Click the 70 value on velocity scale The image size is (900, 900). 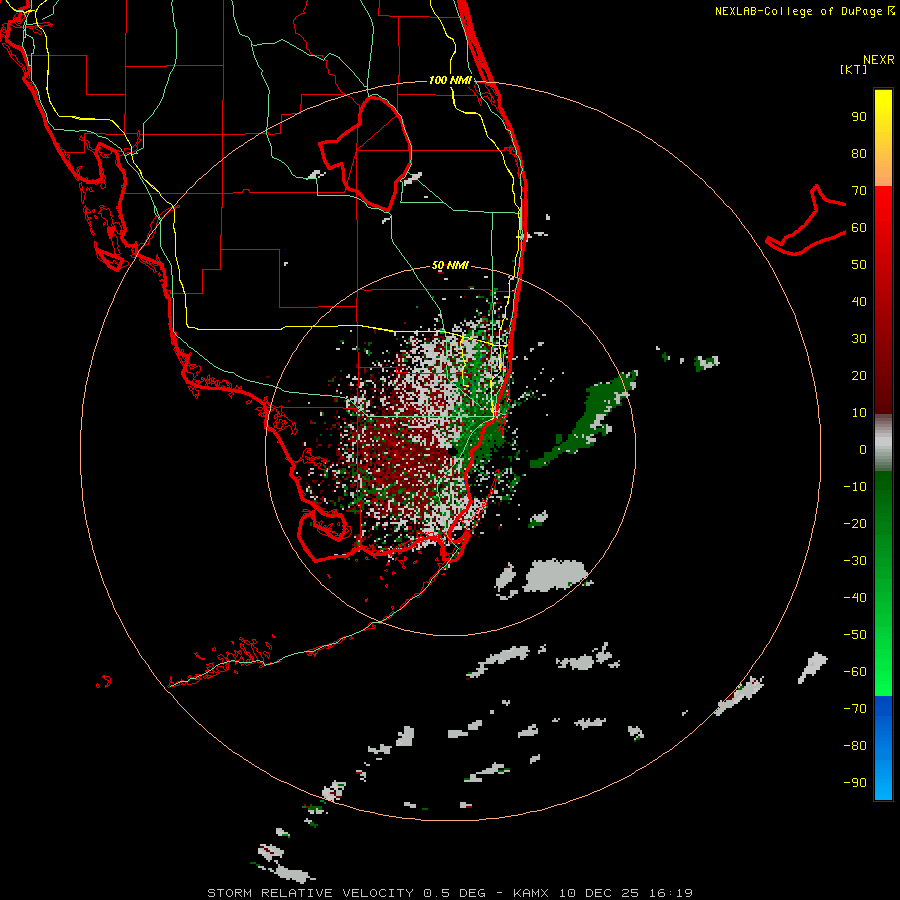point(859,191)
